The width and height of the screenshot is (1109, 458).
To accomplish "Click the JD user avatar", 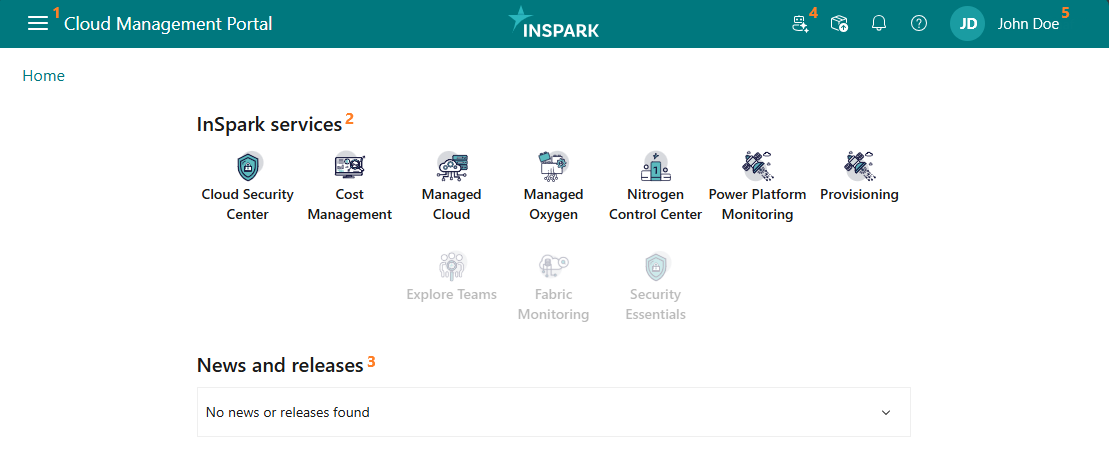I will [x=967, y=24].
